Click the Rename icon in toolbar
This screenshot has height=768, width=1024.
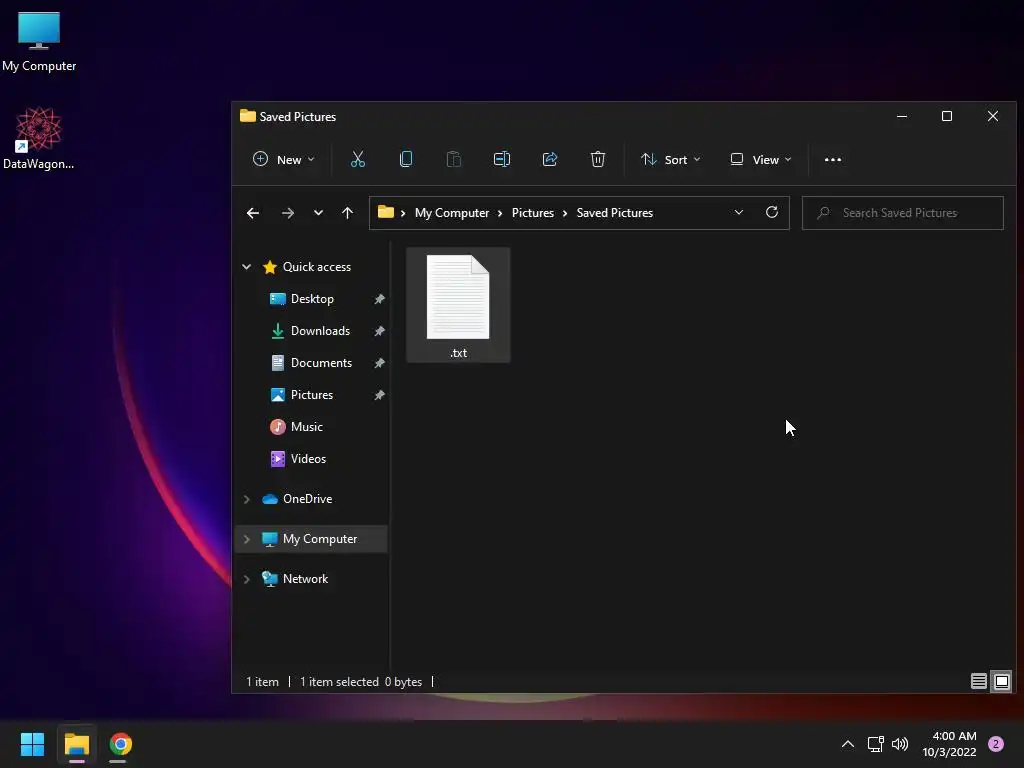pos(502,159)
